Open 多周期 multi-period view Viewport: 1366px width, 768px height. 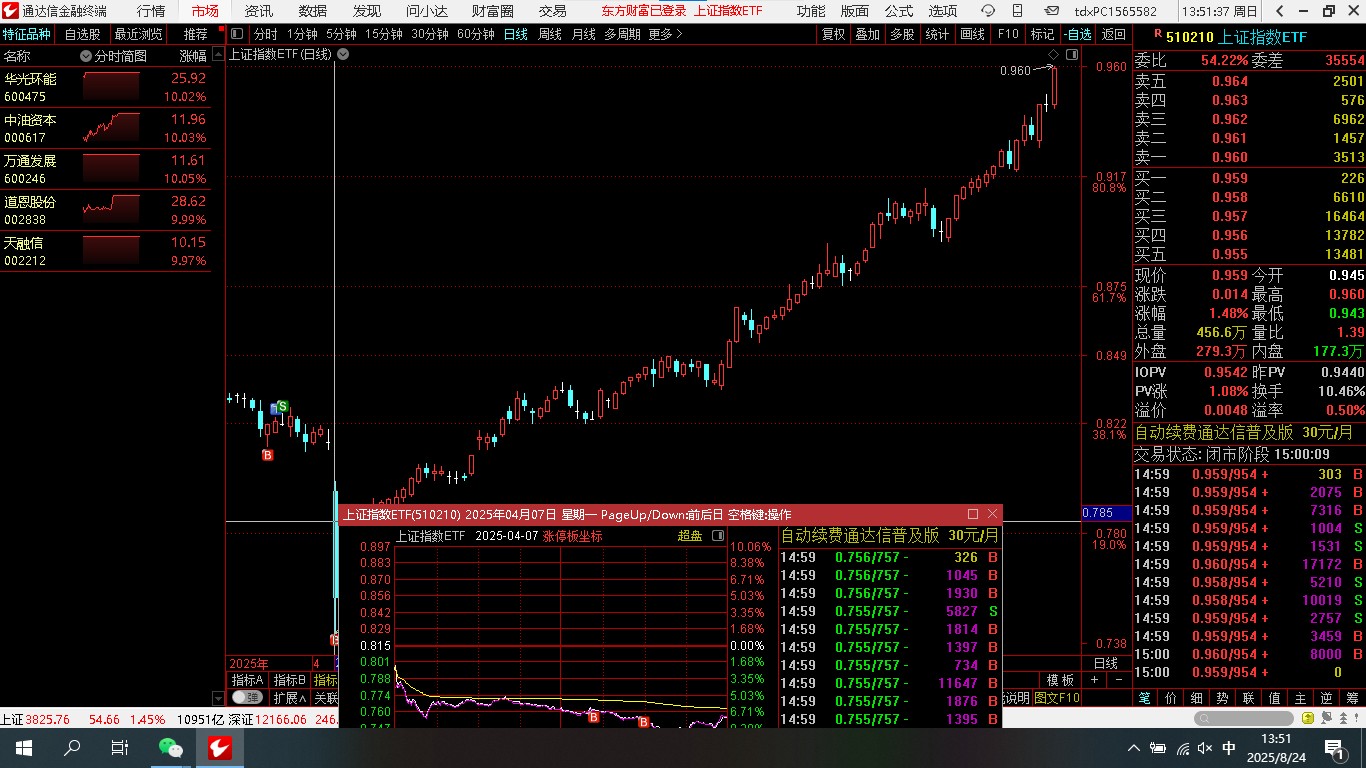tap(622, 34)
